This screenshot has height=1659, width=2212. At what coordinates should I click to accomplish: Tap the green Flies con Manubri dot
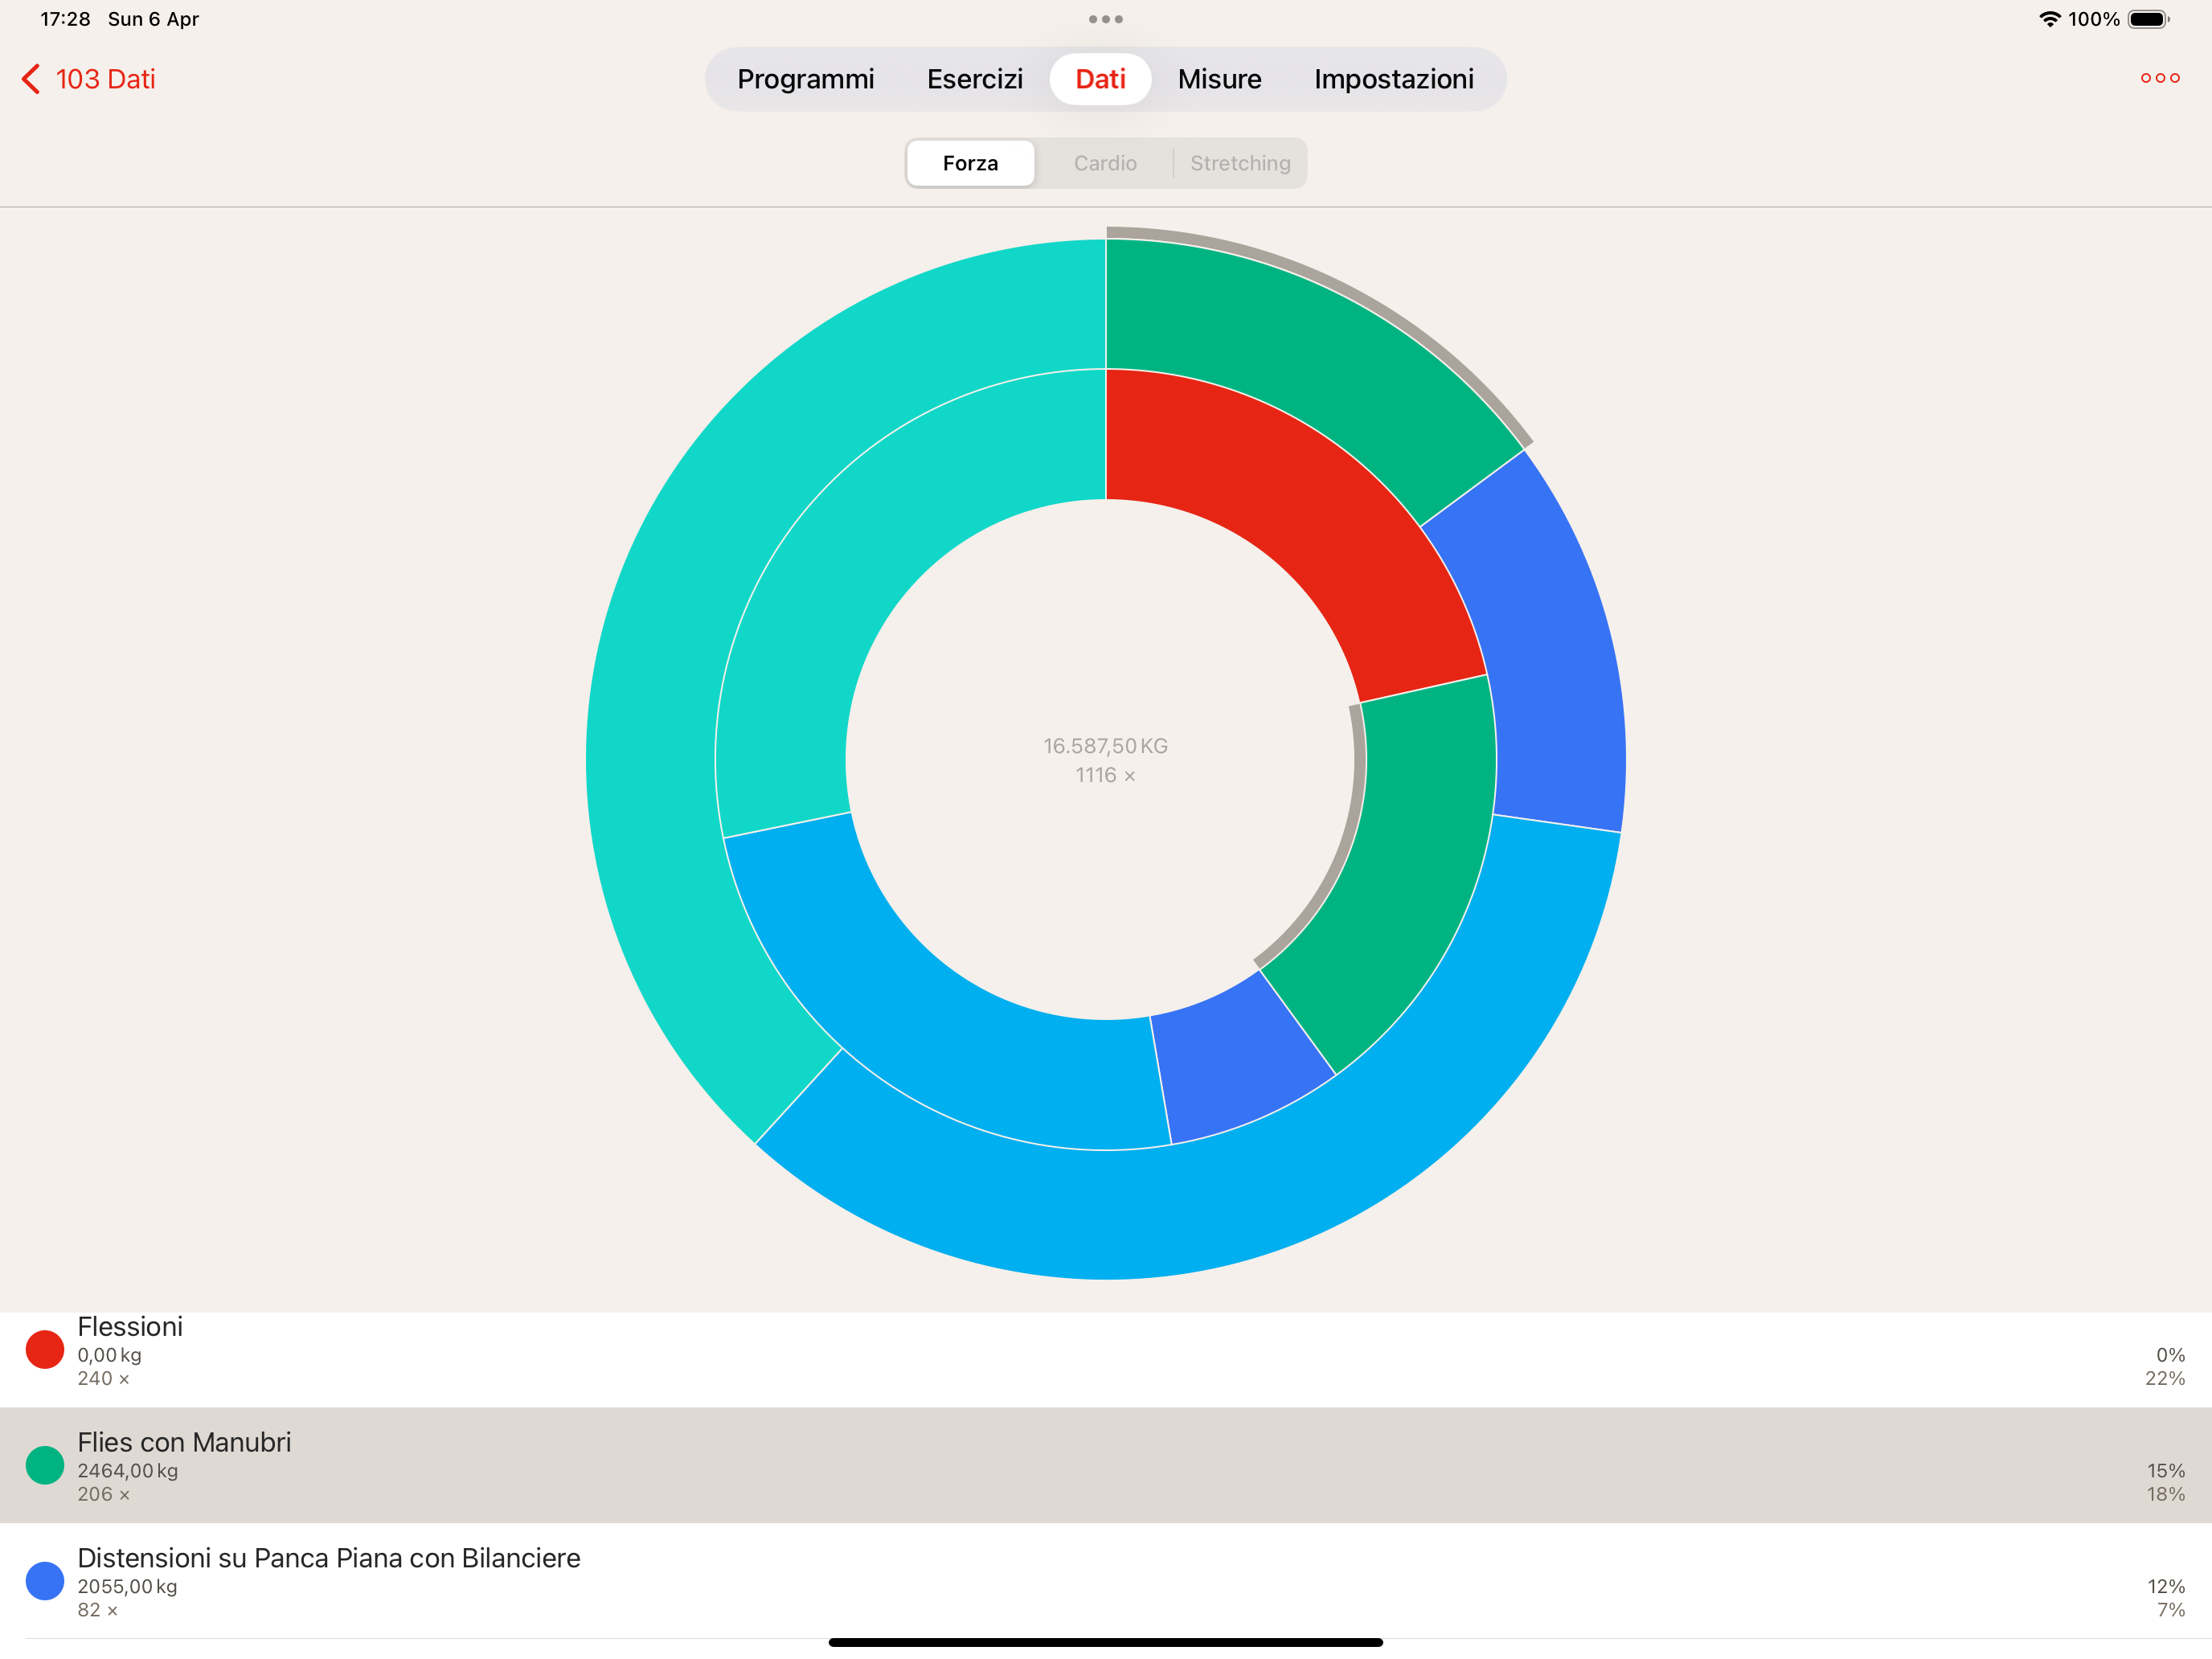pyautogui.click(x=45, y=1465)
